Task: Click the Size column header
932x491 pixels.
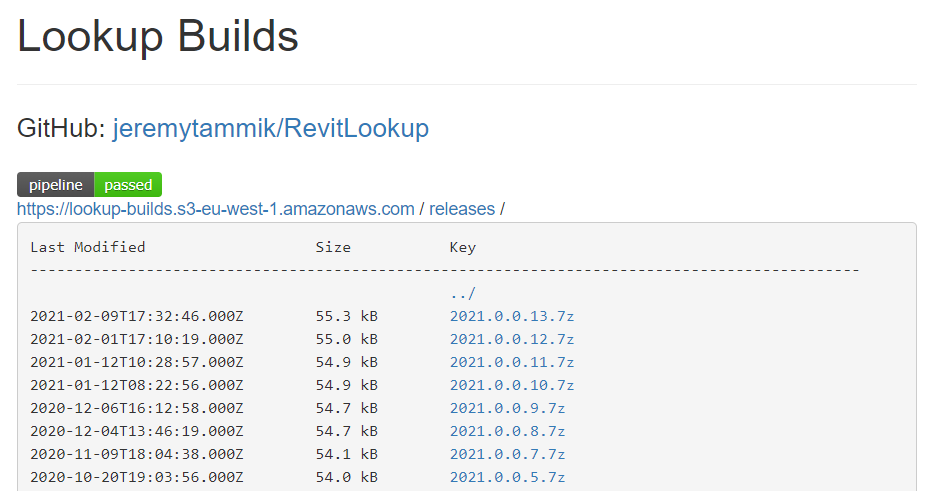Action: 333,247
